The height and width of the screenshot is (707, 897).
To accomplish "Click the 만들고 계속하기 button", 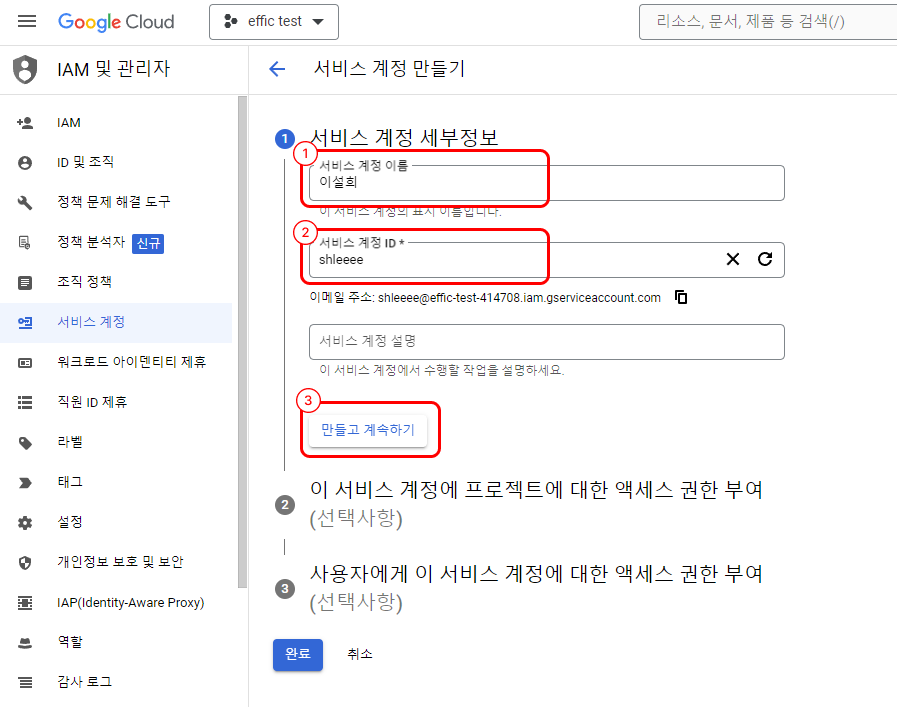I will pyautogui.click(x=367, y=430).
